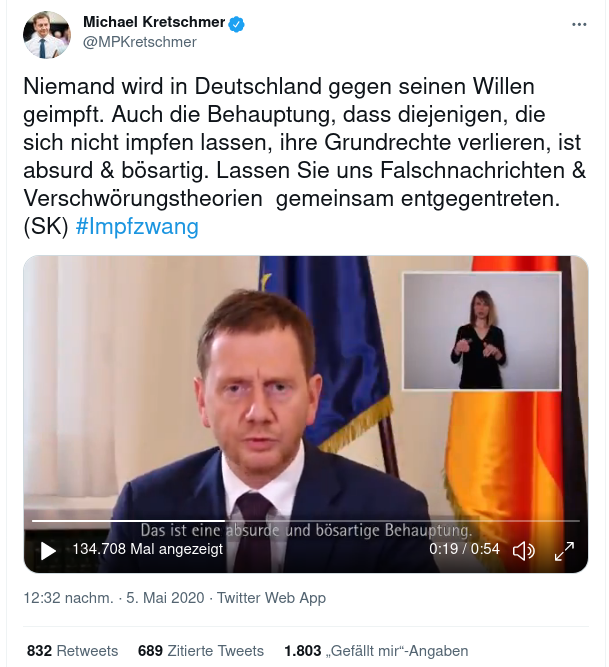Seek along the video progress bar
The width and height of the screenshot is (609, 667).
pos(305,520)
